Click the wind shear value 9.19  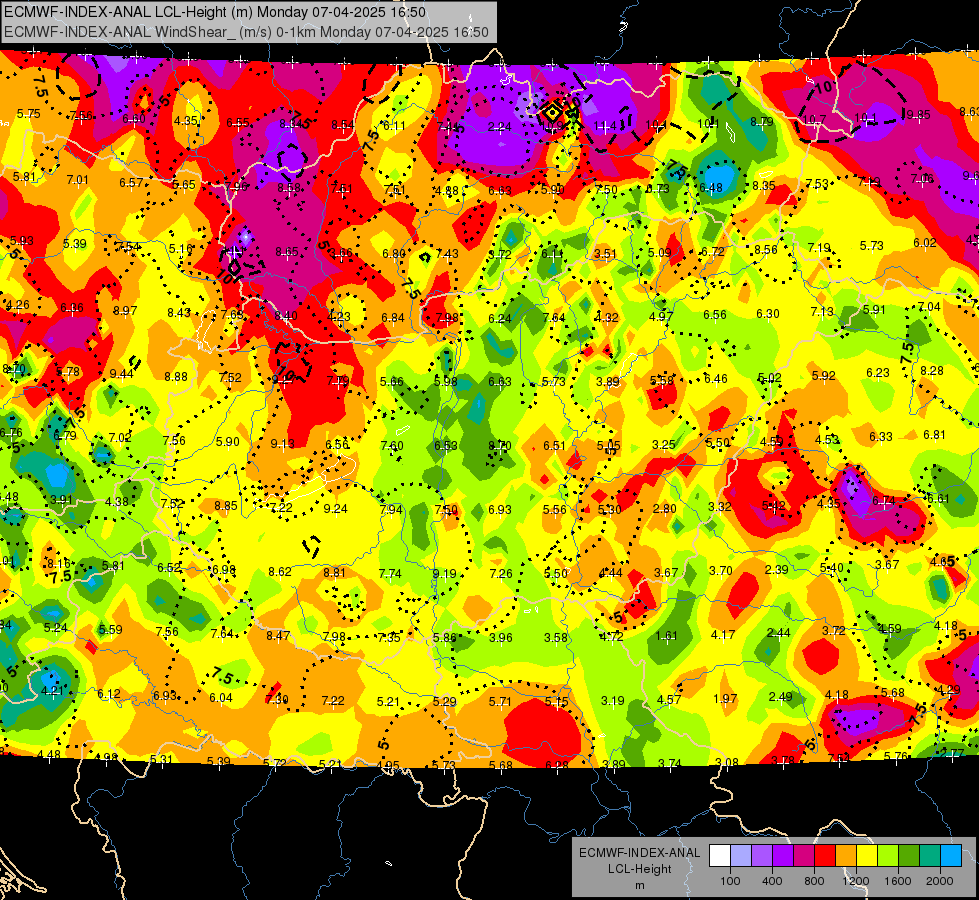coord(445,573)
